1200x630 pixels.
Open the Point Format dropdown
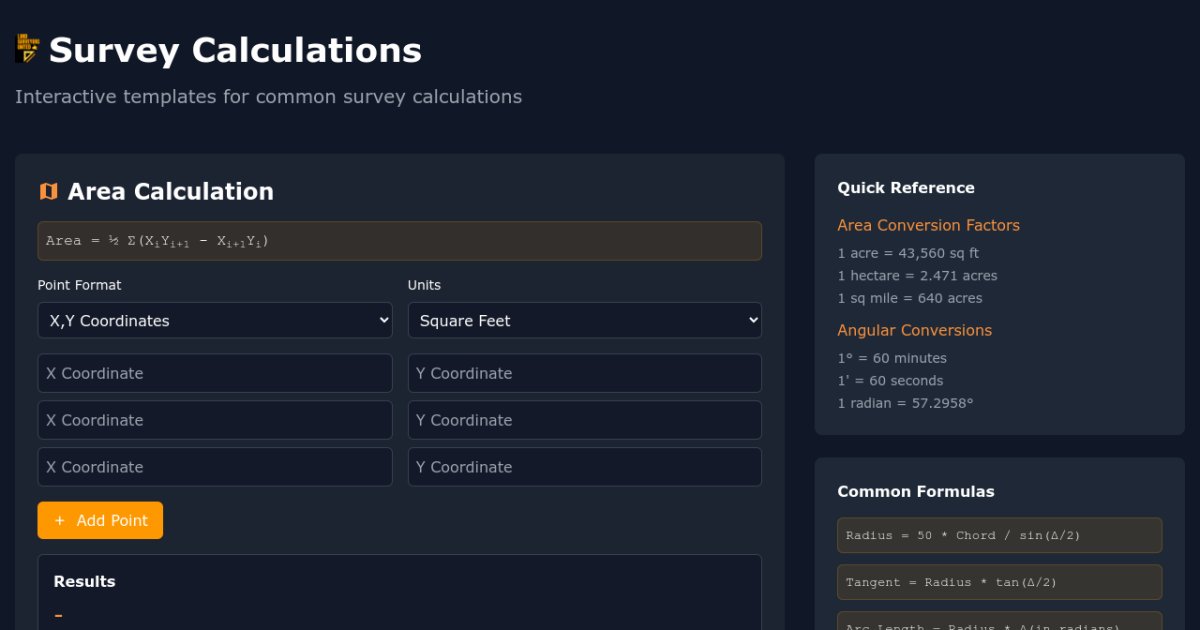215,321
